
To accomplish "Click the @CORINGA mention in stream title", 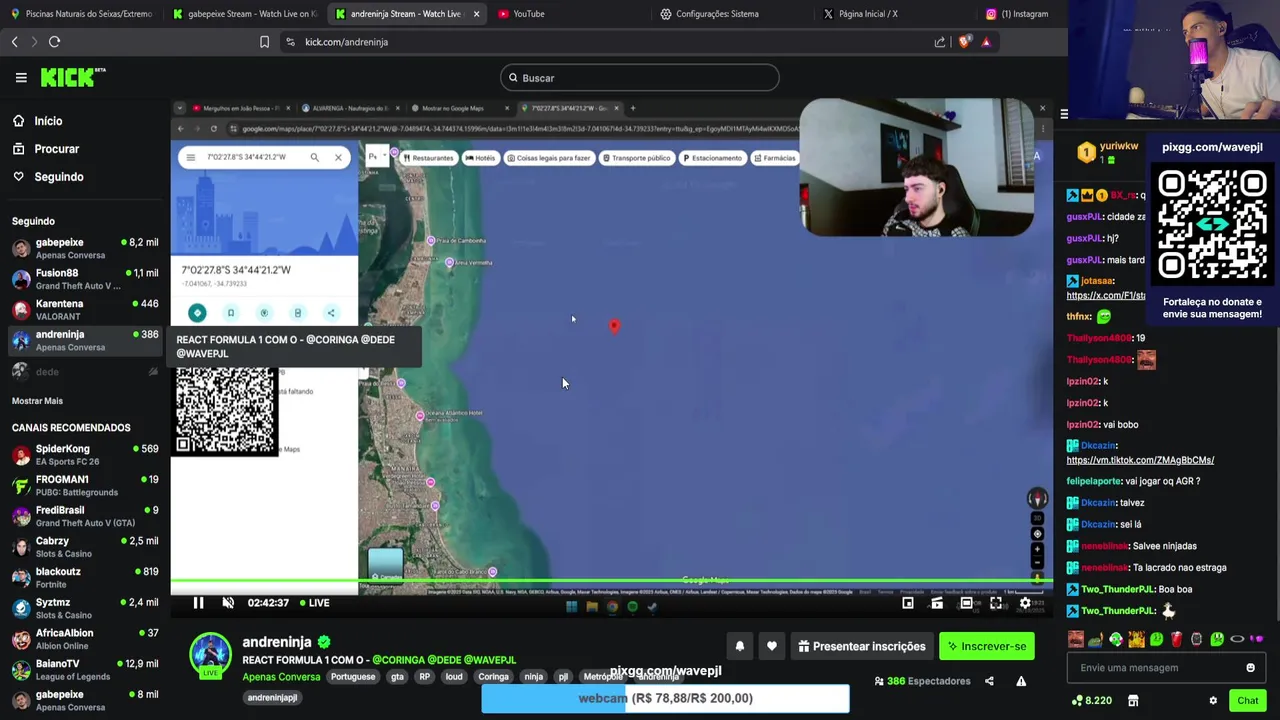I will coord(400,660).
